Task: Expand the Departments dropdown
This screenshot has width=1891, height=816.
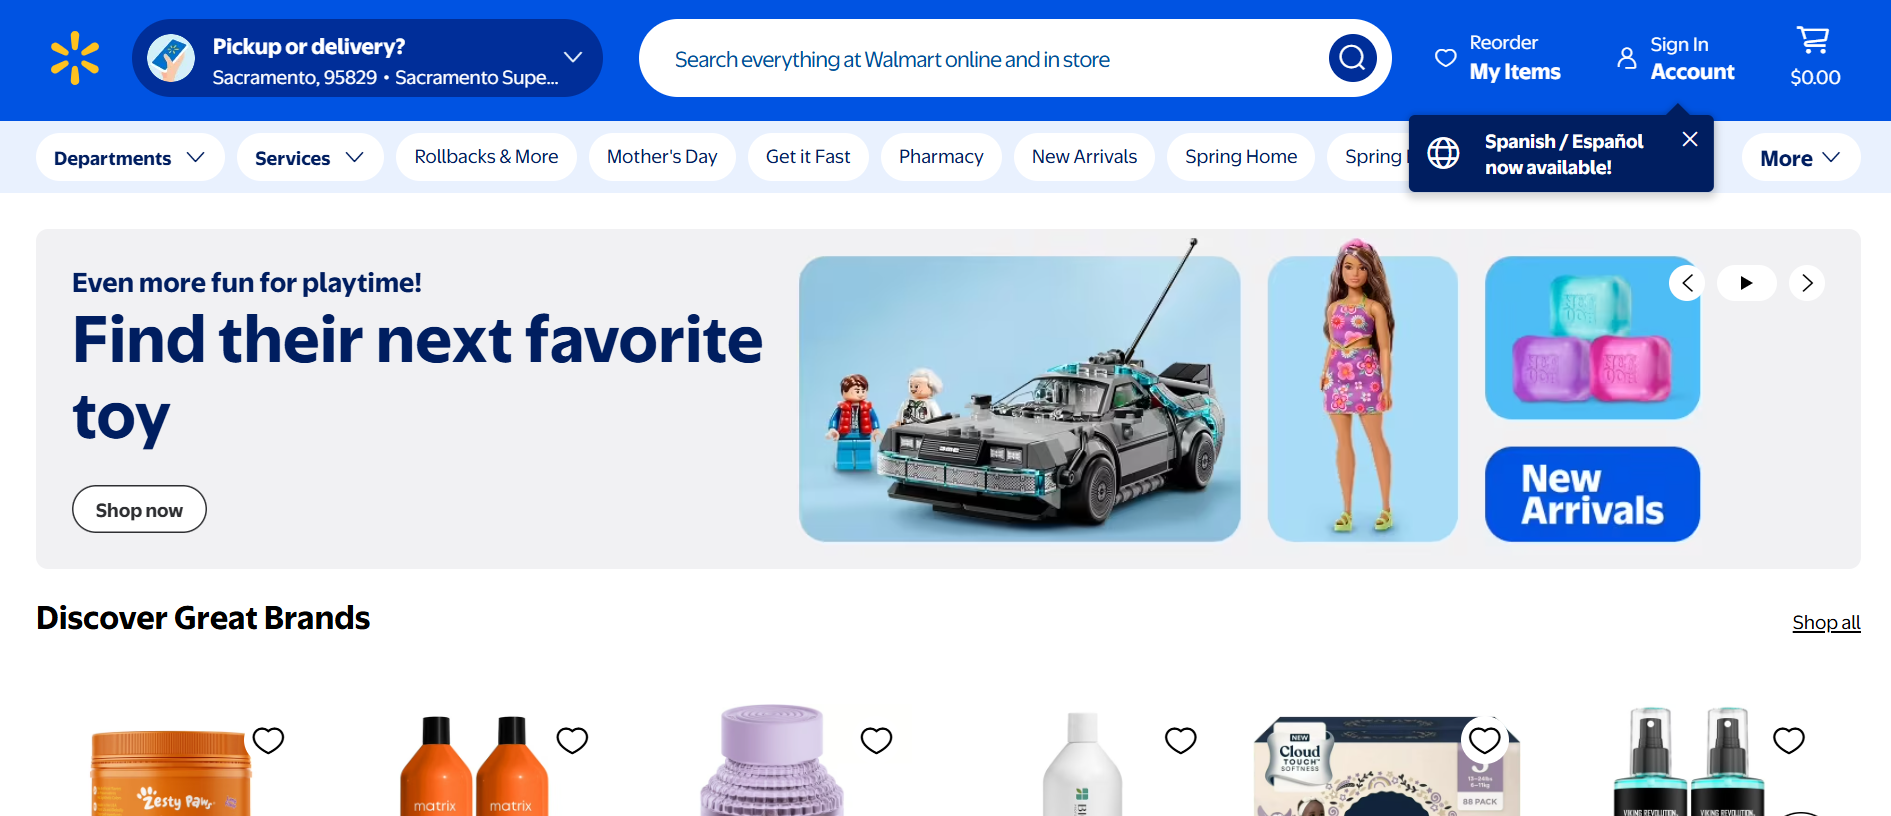Action: coord(130,157)
